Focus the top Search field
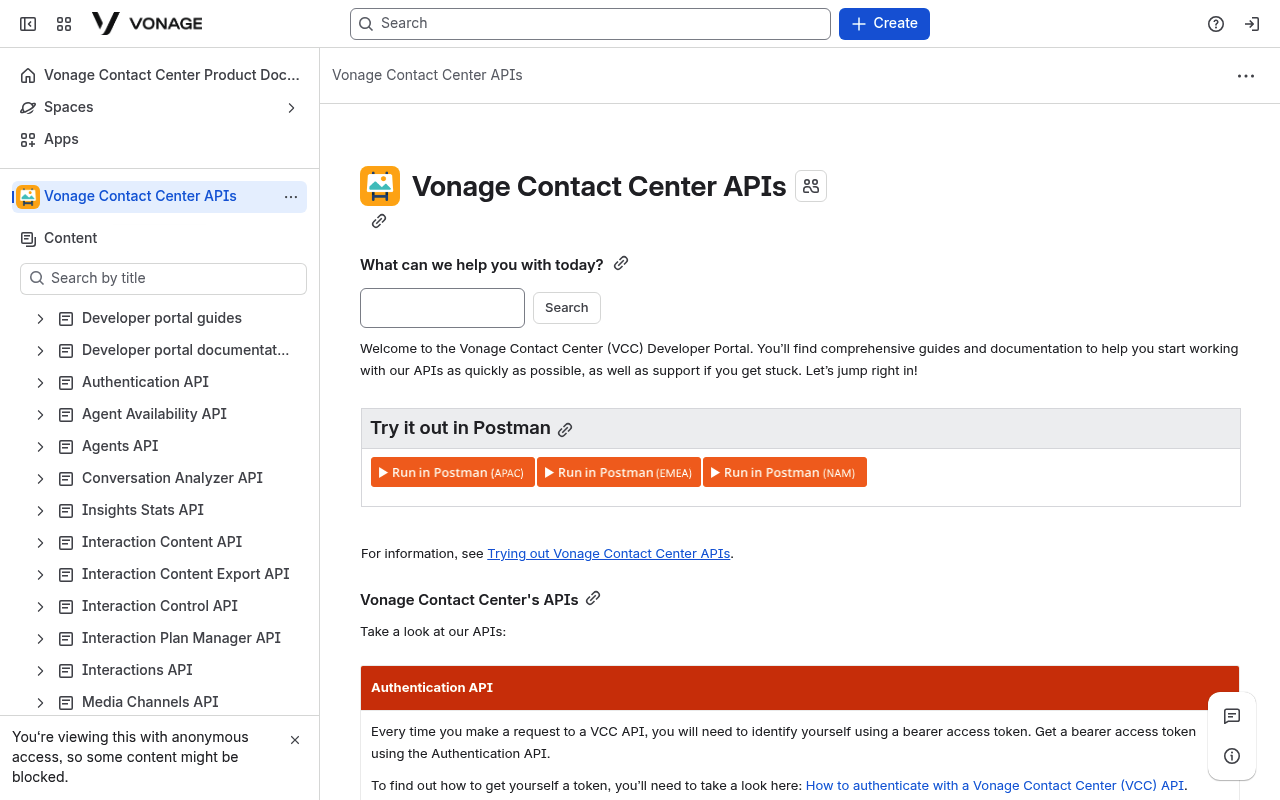 tap(590, 24)
